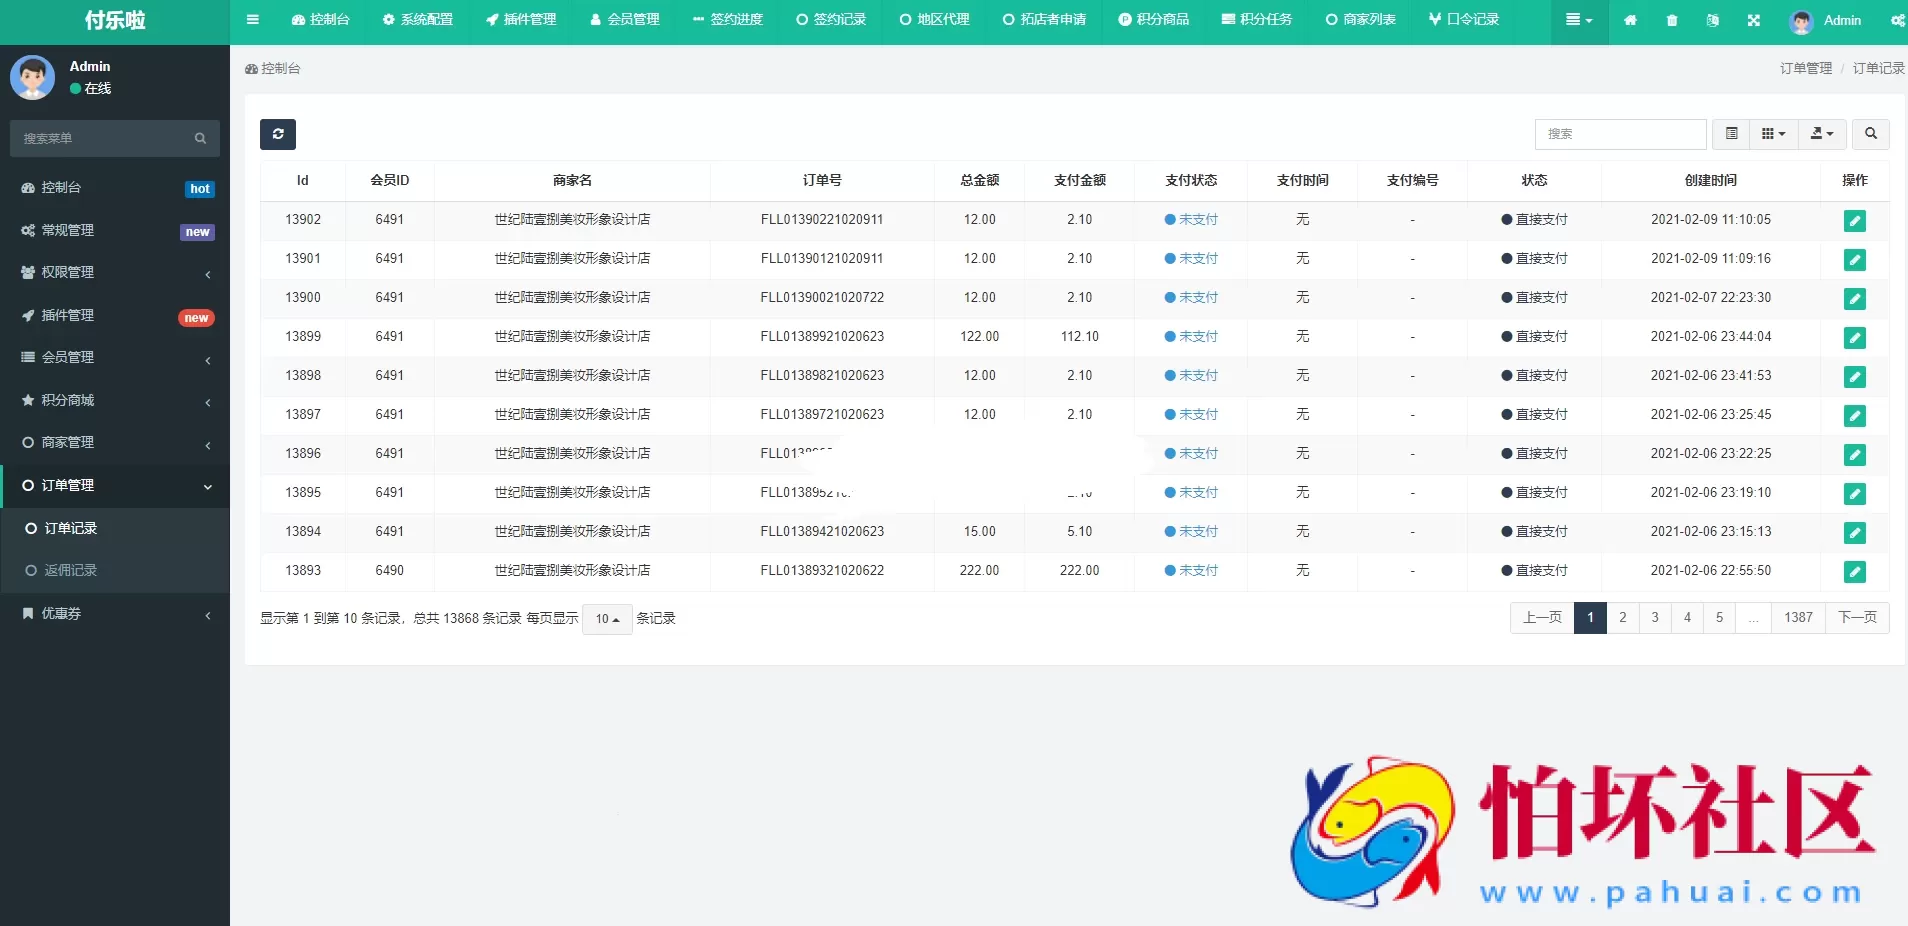The height and width of the screenshot is (926, 1908).
Task: Open the export dropdown in table toolbar
Action: (1822, 134)
